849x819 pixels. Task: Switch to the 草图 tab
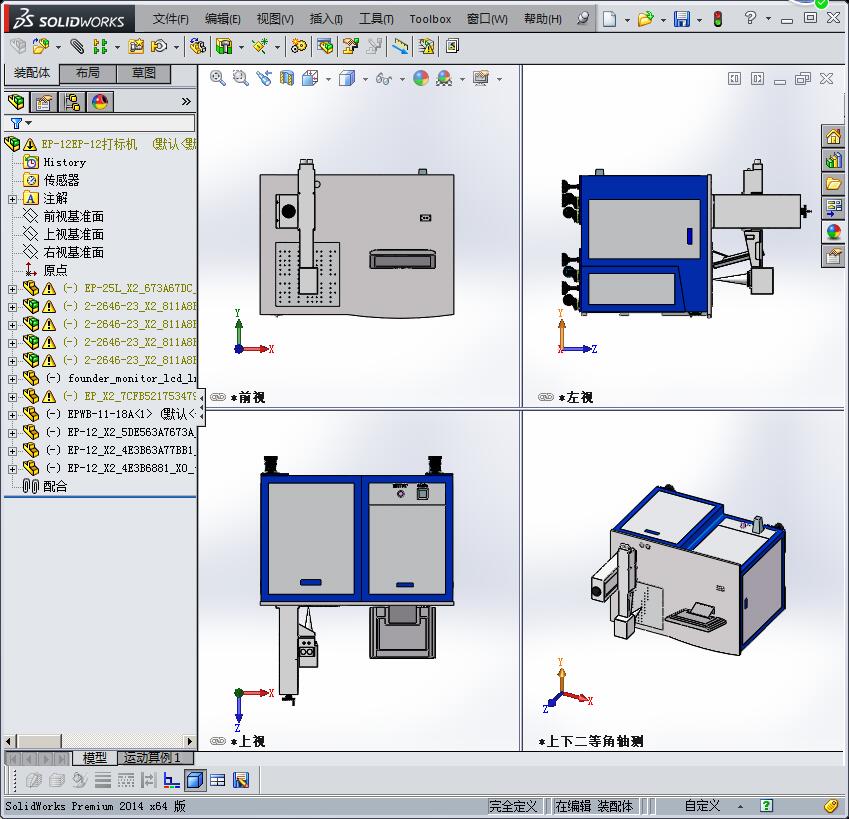[143, 73]
